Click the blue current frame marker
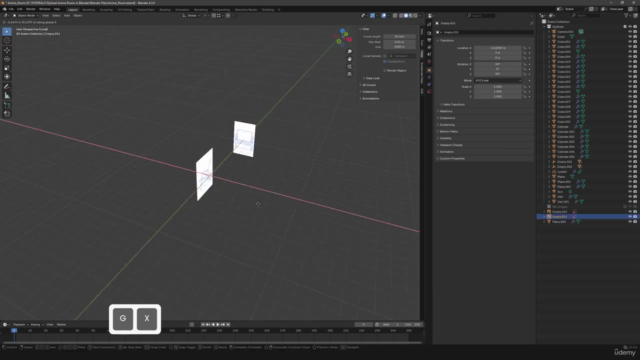640x360 pixels. point(14,330)
